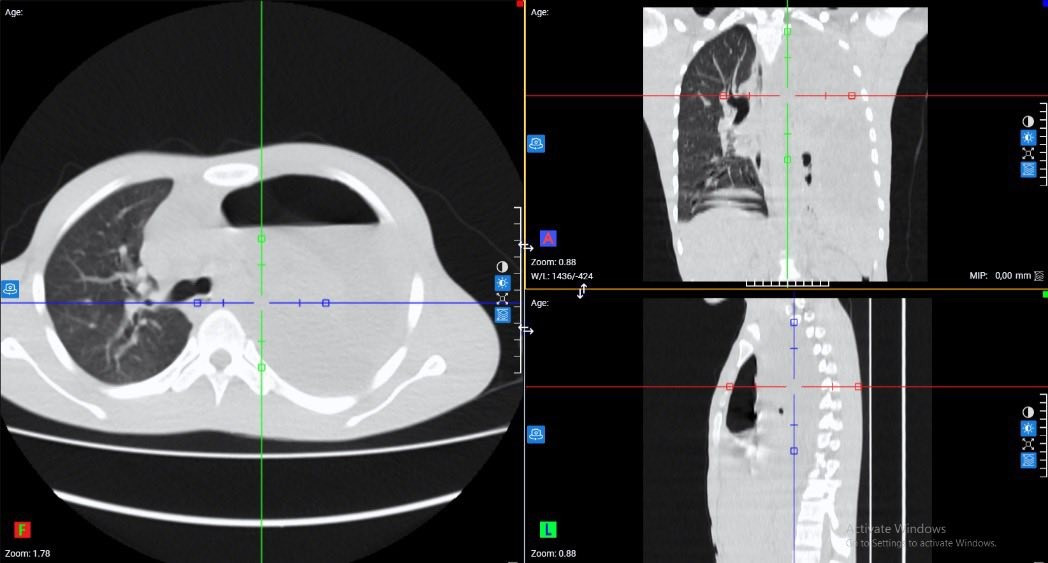Click the blue 3D cube icon in sagittal view

pos(536,434)
